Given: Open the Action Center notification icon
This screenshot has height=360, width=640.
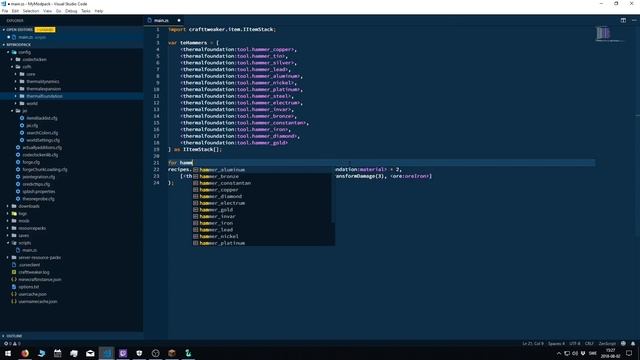Looking at the screenshot, I should tap(629, 353).
